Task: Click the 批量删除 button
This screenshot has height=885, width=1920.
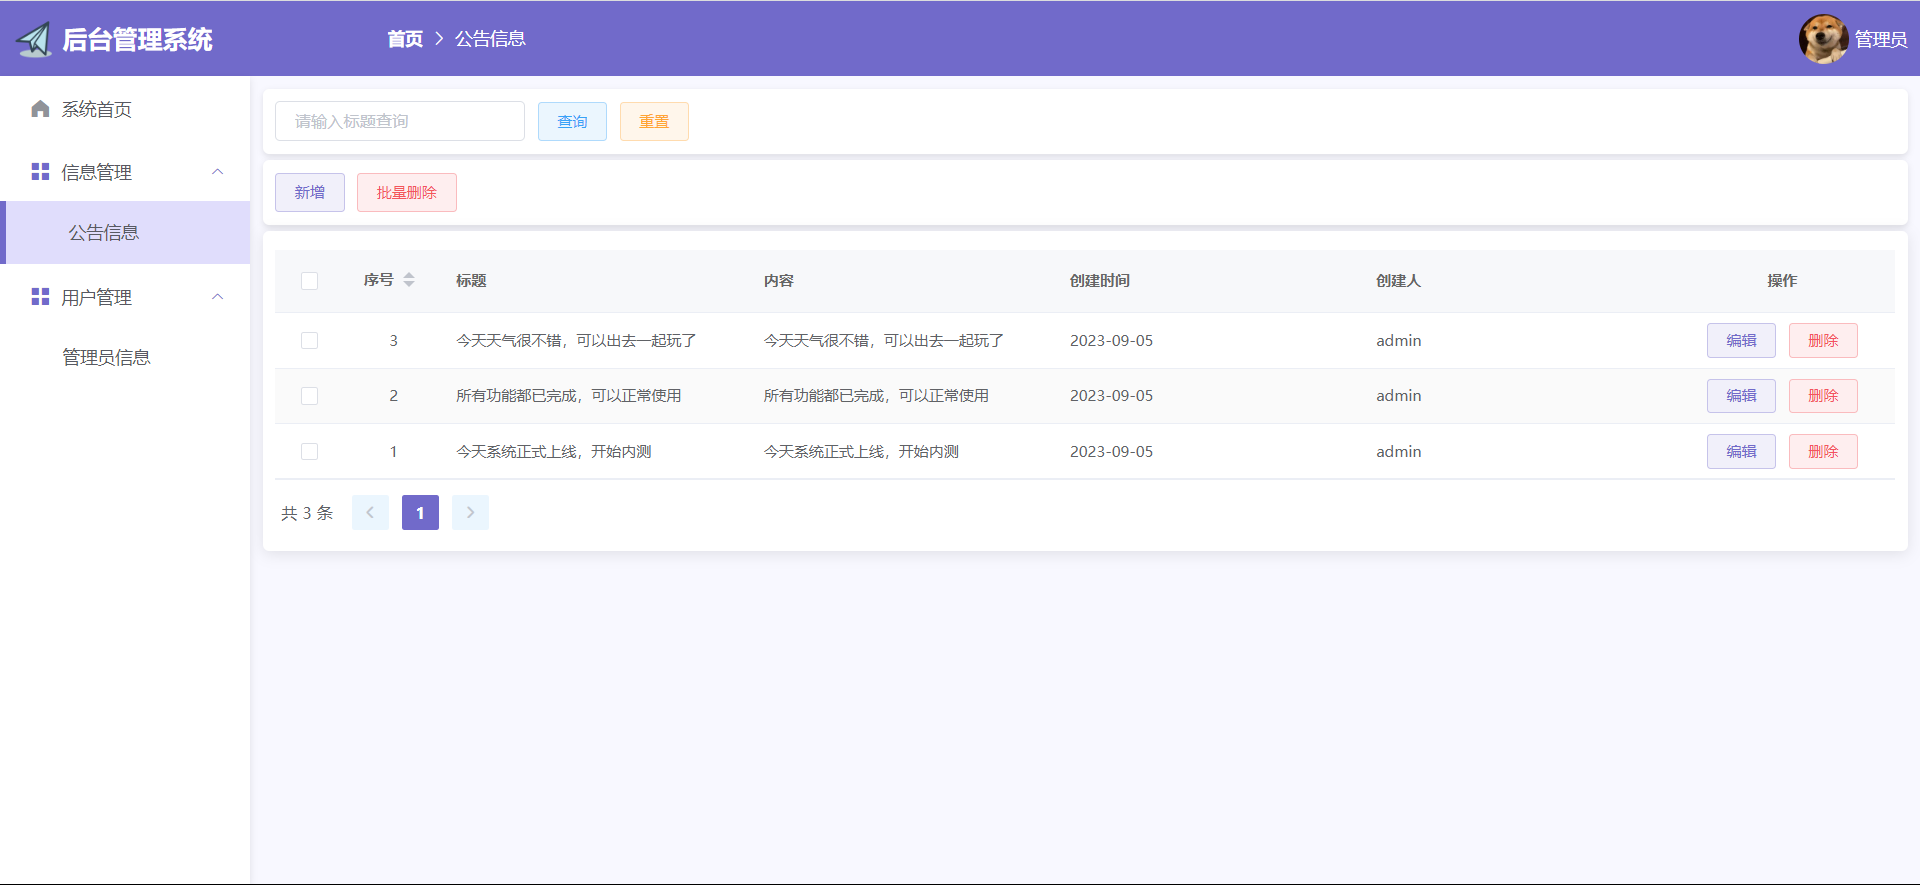Action: tap(406, 193)
